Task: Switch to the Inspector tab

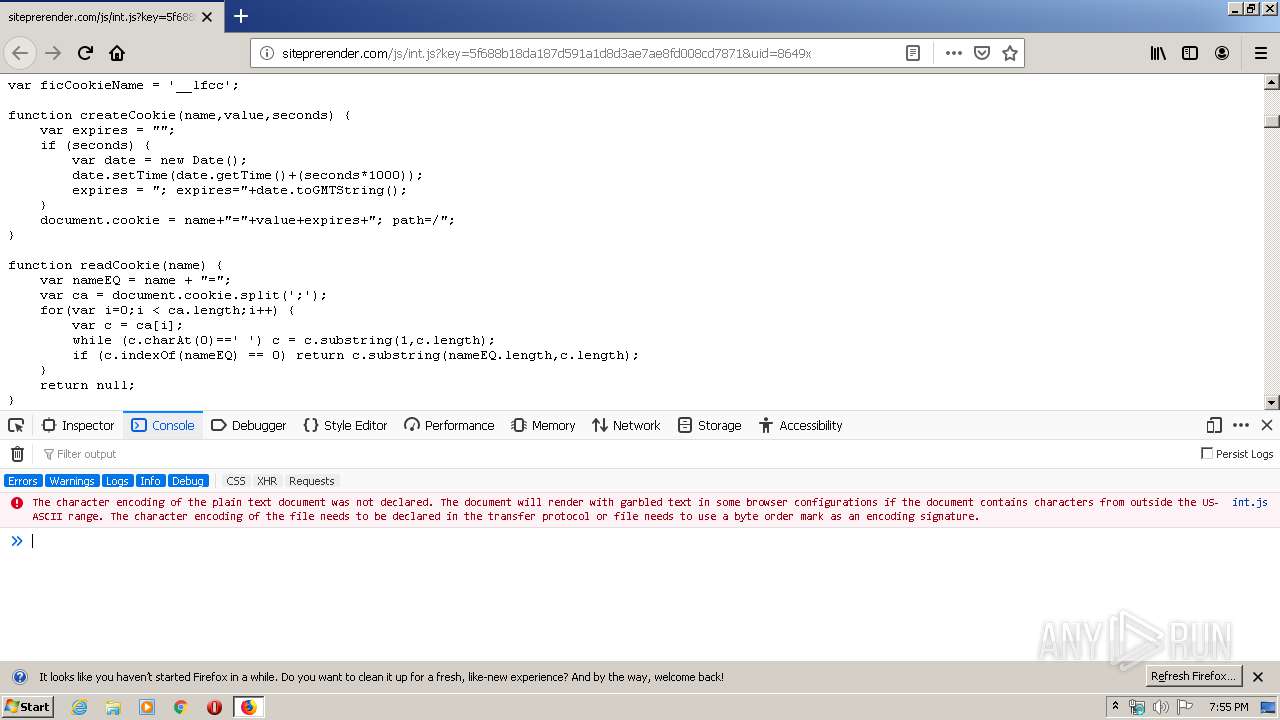Action: tap(78, 425)
